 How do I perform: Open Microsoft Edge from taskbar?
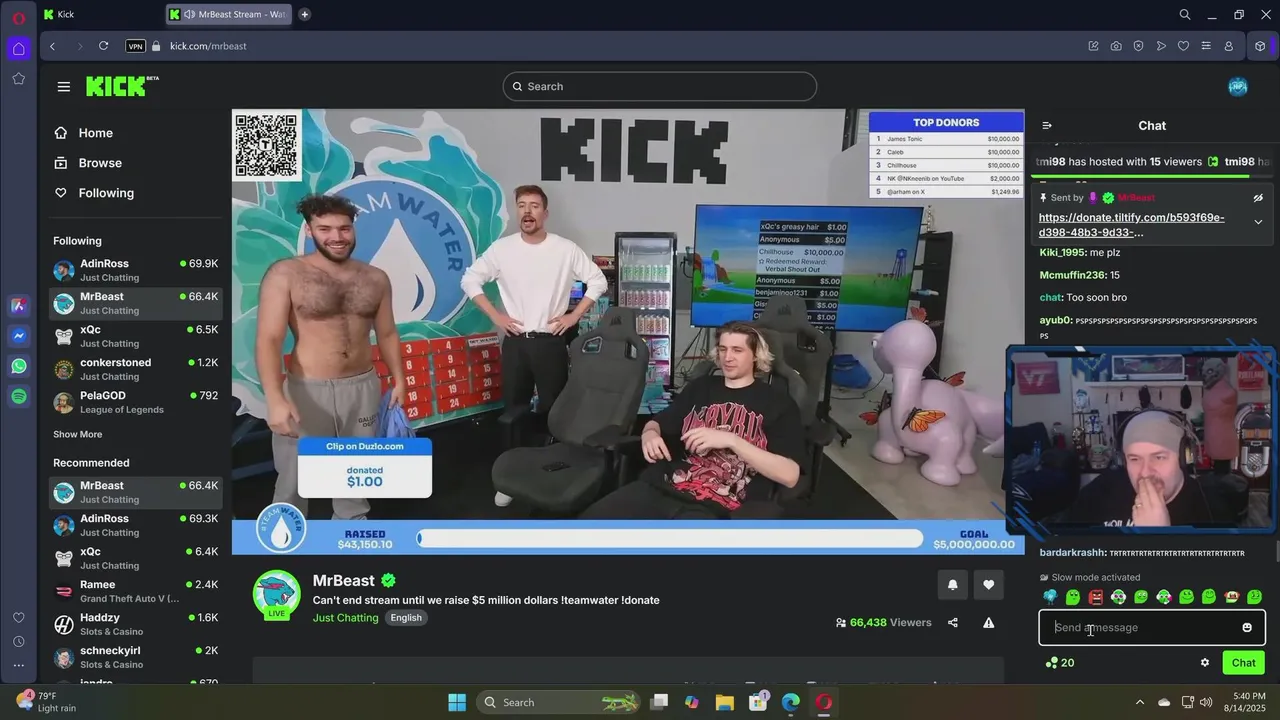point(791,702)
